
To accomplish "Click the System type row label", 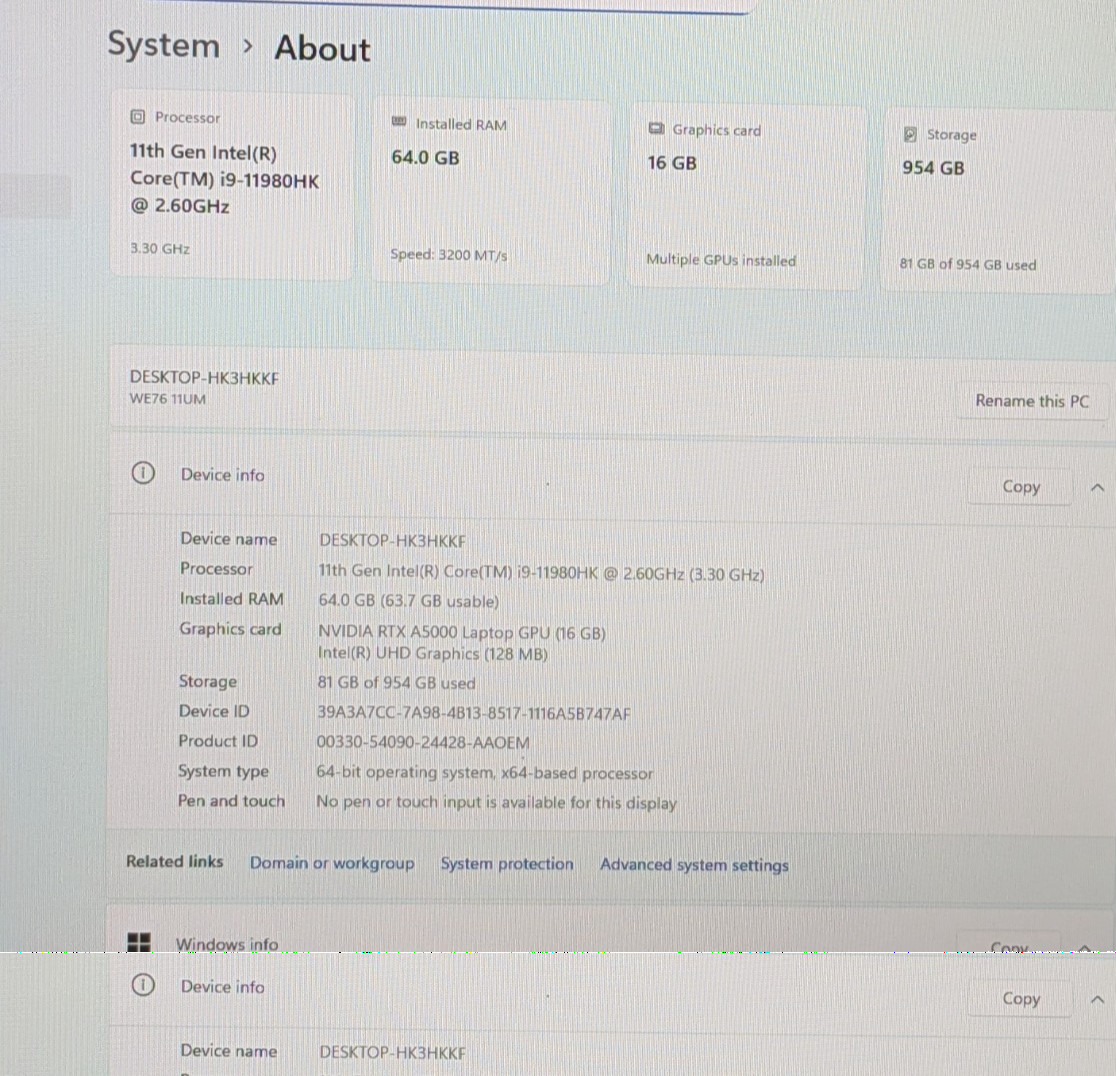I will coord(223,771).
